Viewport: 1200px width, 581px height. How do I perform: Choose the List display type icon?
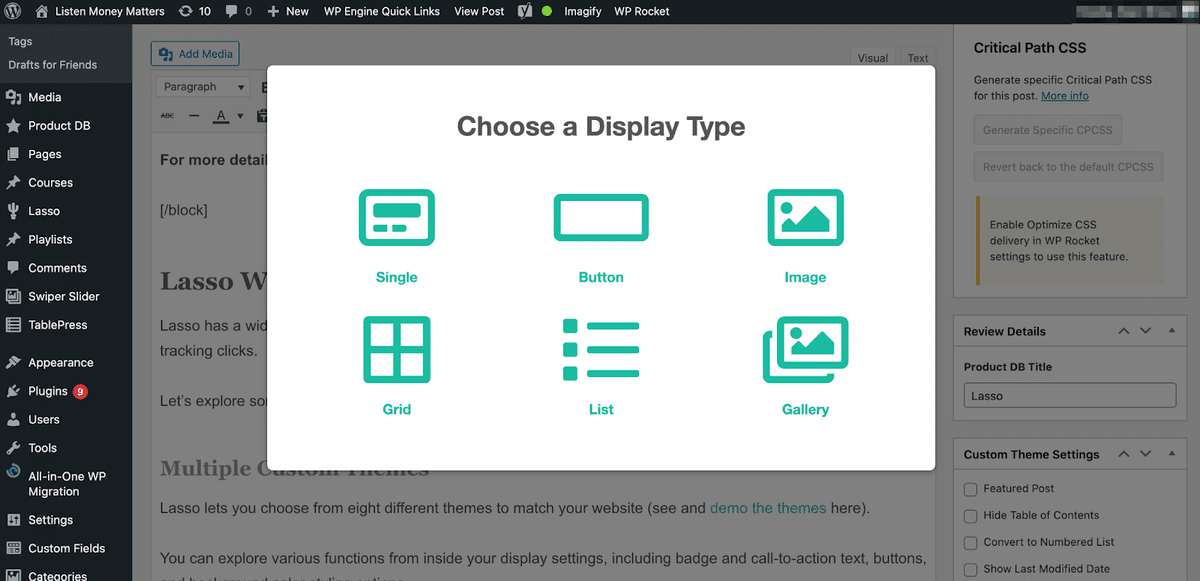tap(601, 349)
